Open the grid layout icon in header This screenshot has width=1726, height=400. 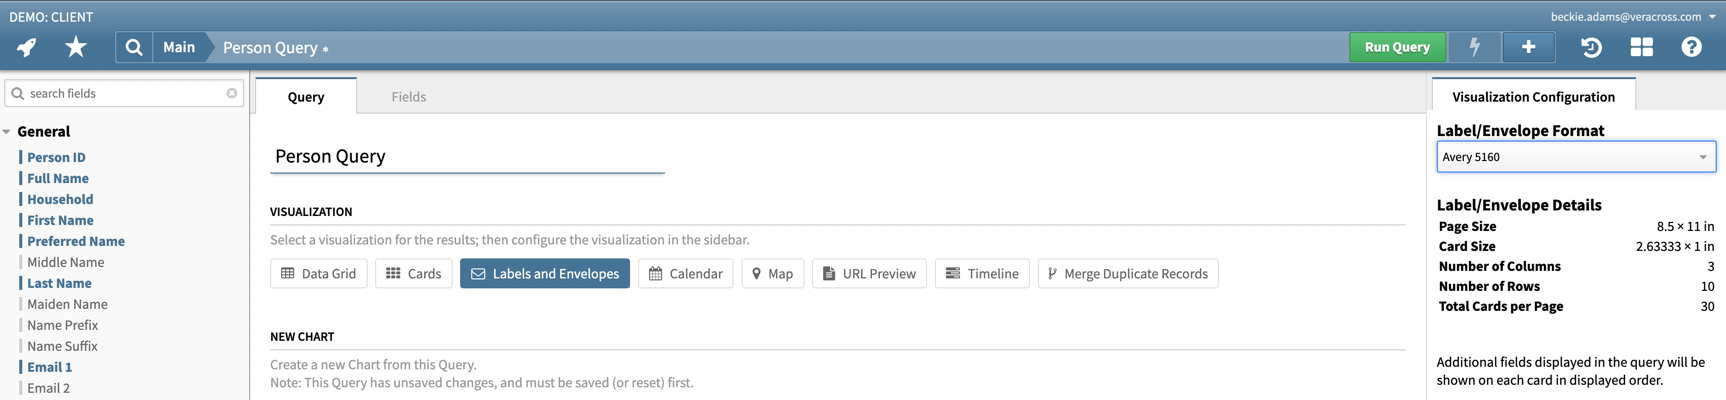click(x=1641, y=47)
